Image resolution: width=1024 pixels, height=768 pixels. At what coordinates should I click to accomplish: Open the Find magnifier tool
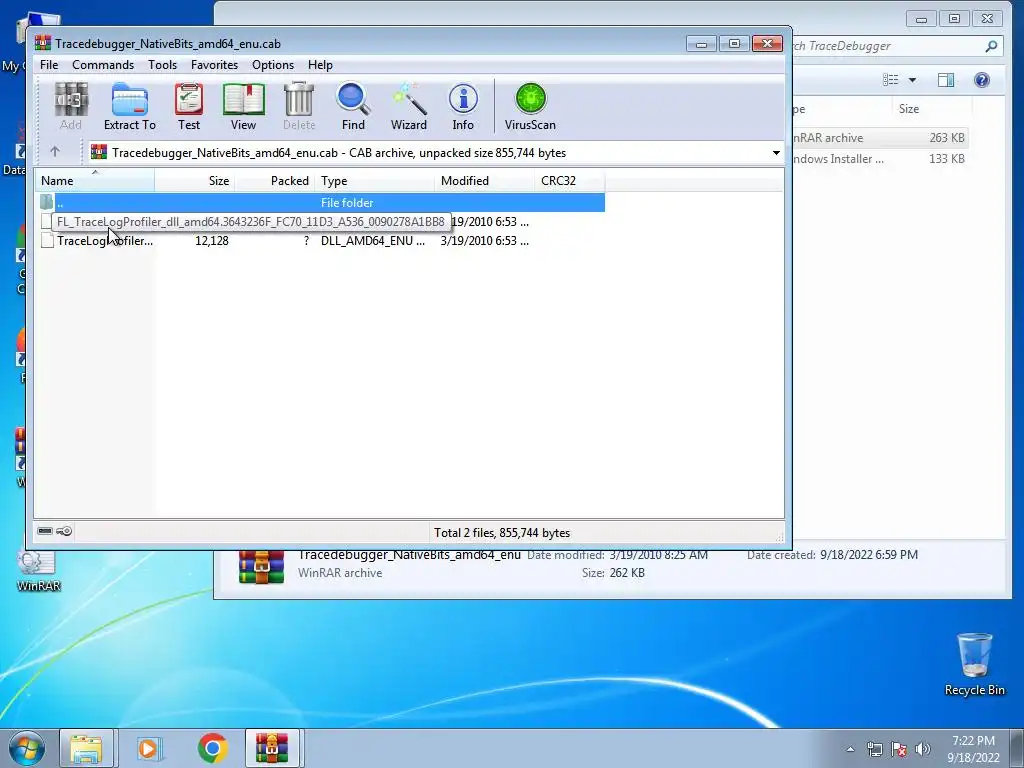pos(353,106)
